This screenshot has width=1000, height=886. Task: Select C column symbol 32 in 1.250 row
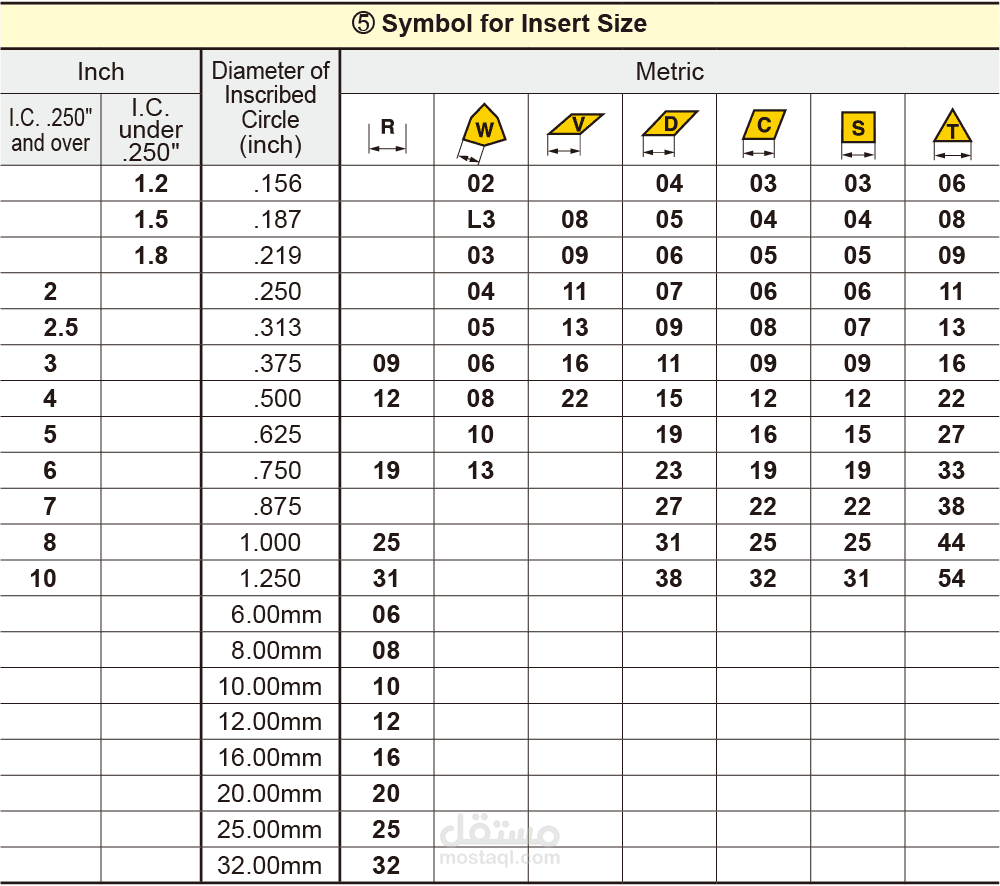point(763,579)
